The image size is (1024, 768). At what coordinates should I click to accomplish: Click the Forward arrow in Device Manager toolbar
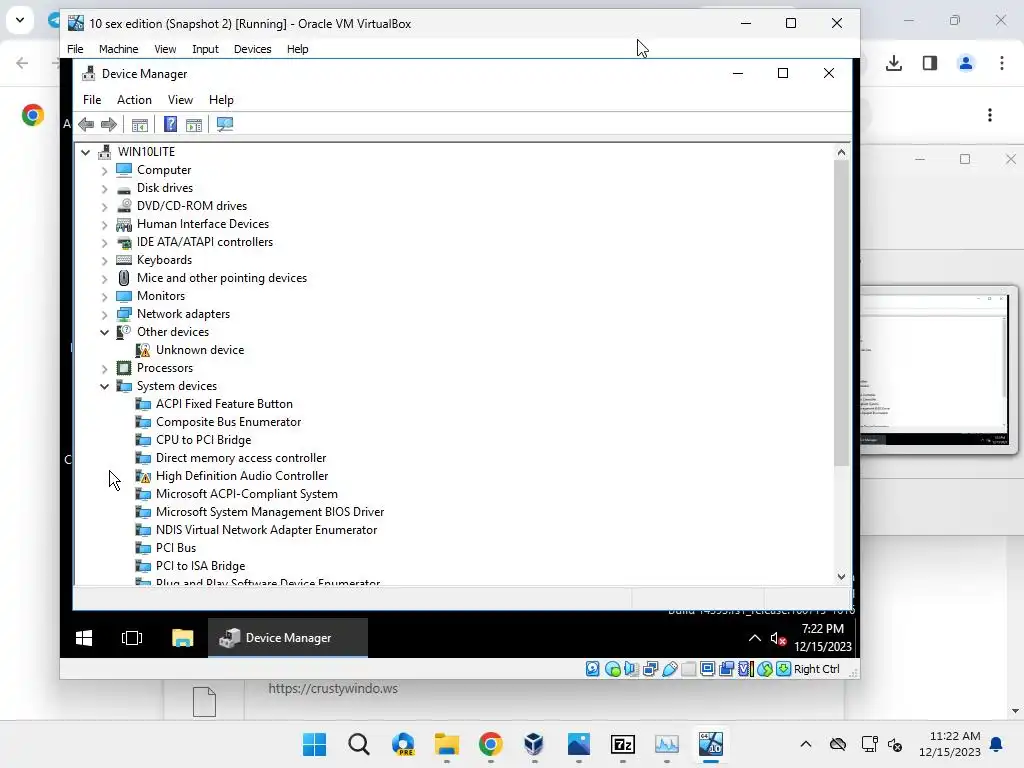pos(108,124)
